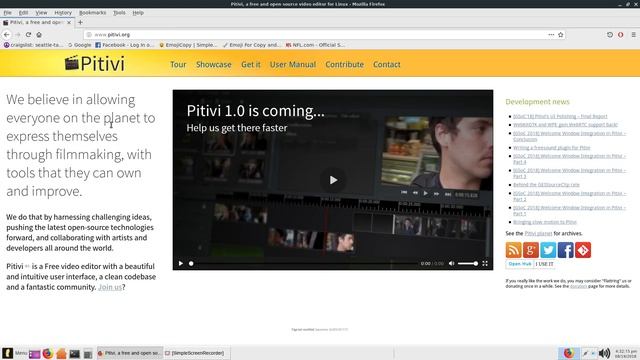Click the video seek progress bar

click(304, 264)
